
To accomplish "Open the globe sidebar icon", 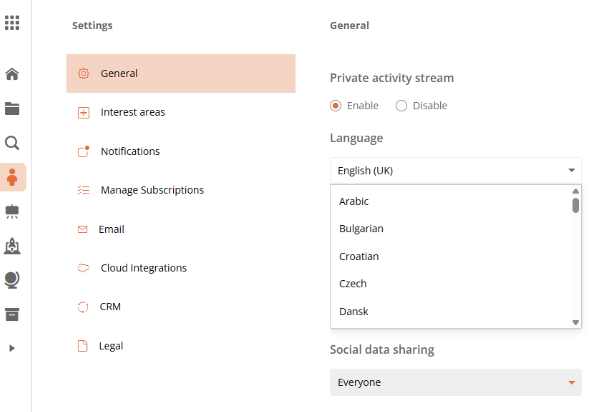I will (x=12, y=280).
